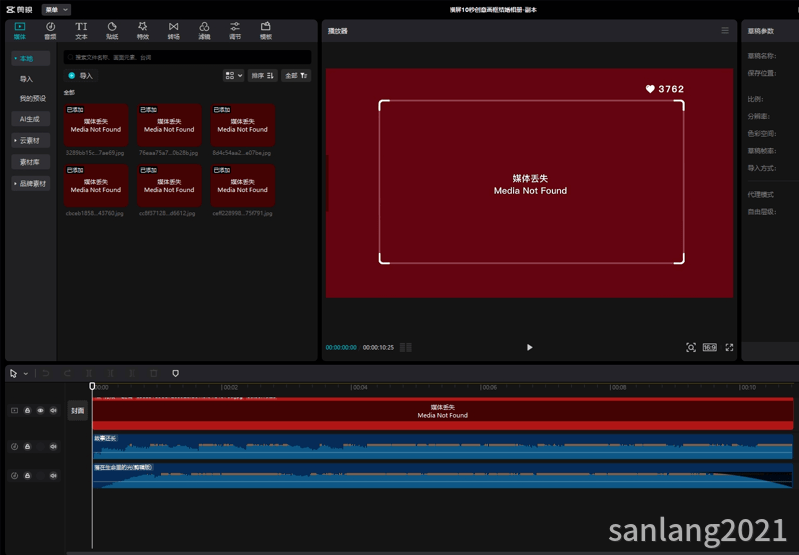Screen dimensions: 799x555
Task: Click the snapshot focus icon in player
Action: coord(690,348)
